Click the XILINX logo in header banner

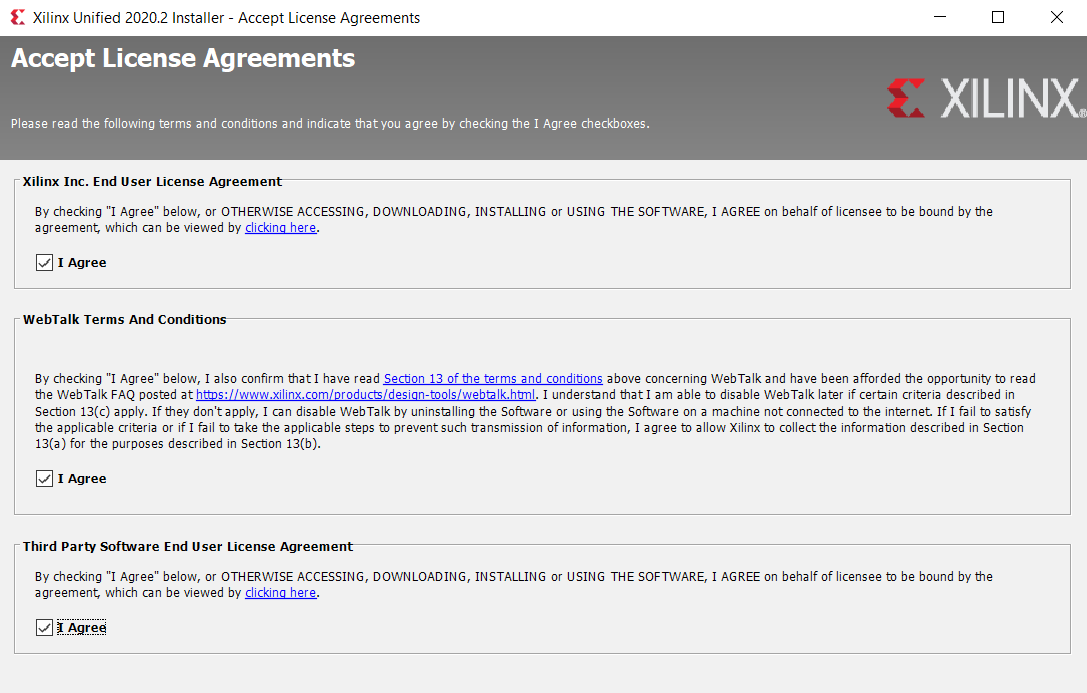click(x=986, y=98)
